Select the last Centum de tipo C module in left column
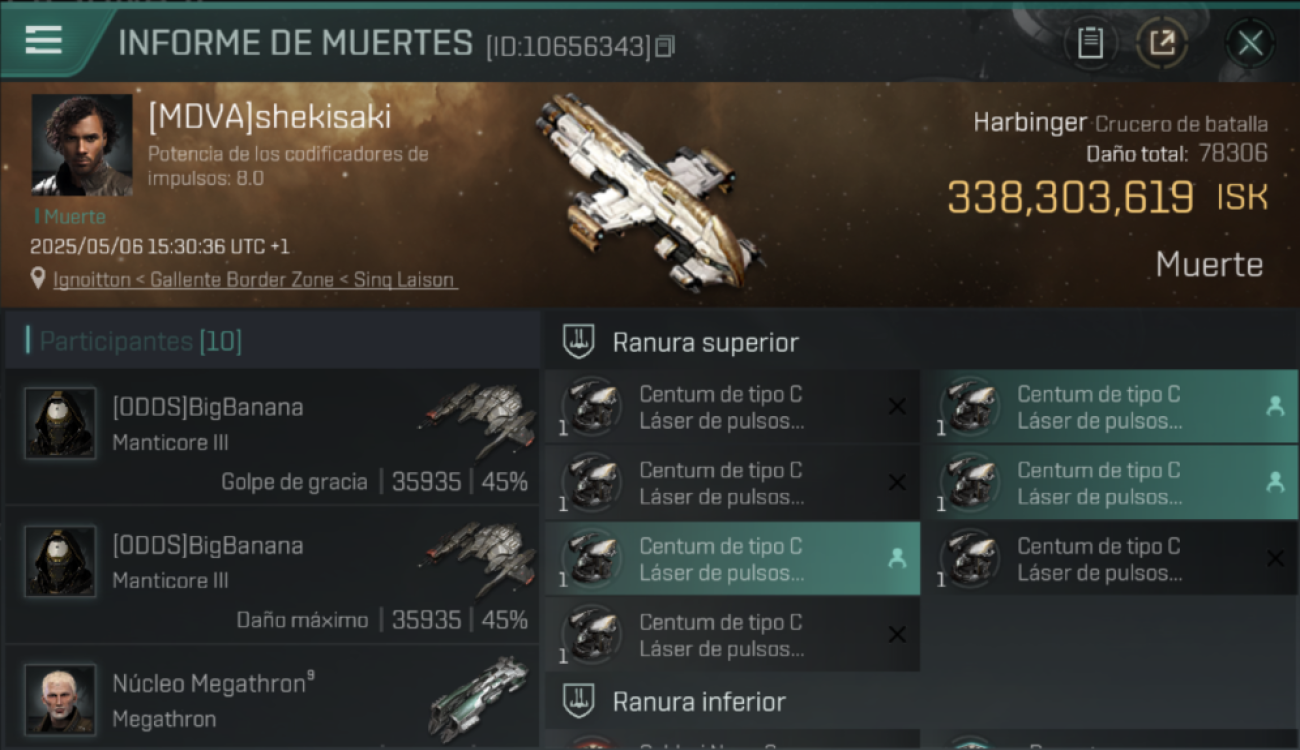Viewport: 1300px width, 750px height. point(732,635)
